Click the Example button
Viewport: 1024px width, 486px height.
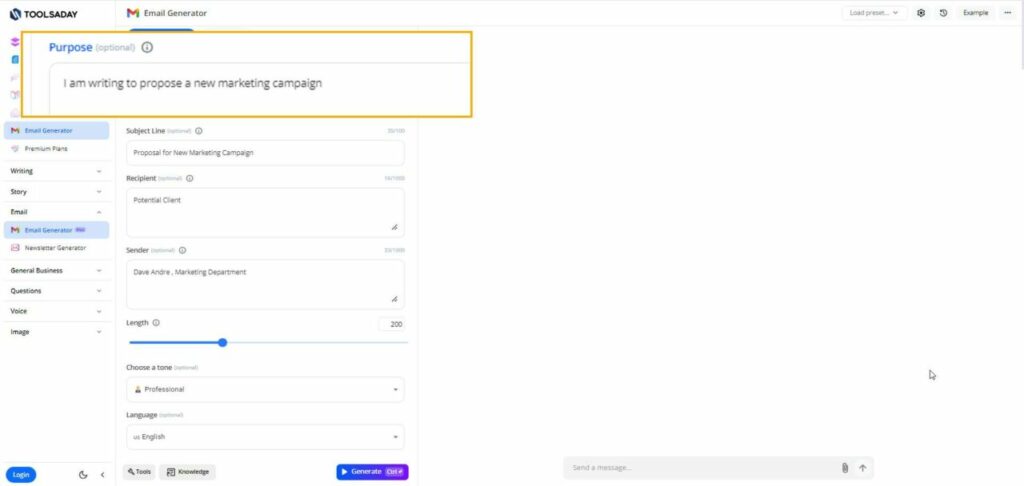click(976, 13)
